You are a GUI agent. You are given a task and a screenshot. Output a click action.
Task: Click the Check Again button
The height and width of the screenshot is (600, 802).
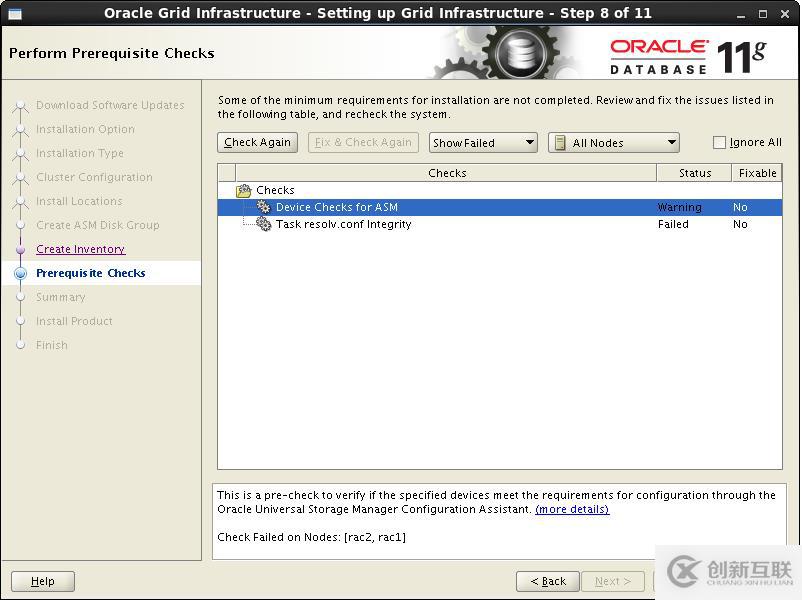257,142
